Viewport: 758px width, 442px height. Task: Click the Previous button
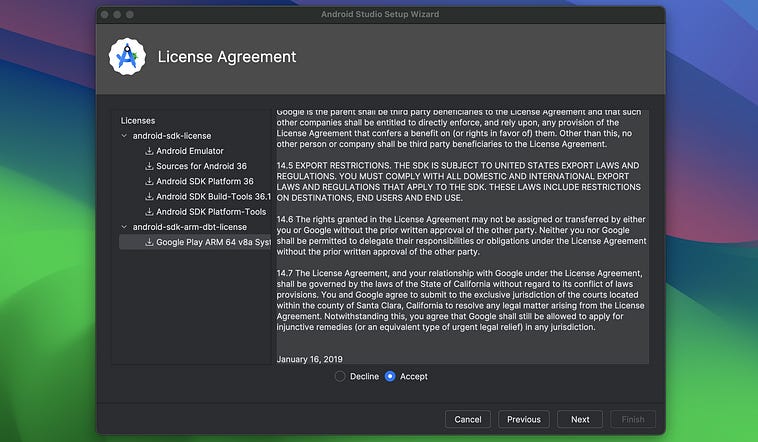tap(524, 419)
